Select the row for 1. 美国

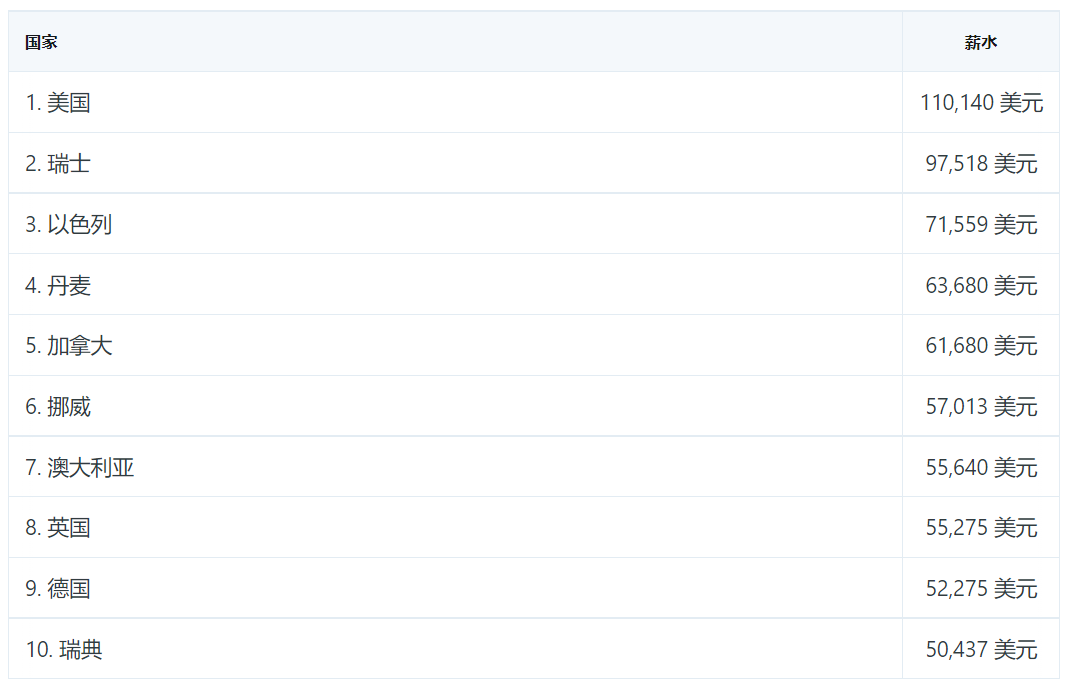coord(58,102)
